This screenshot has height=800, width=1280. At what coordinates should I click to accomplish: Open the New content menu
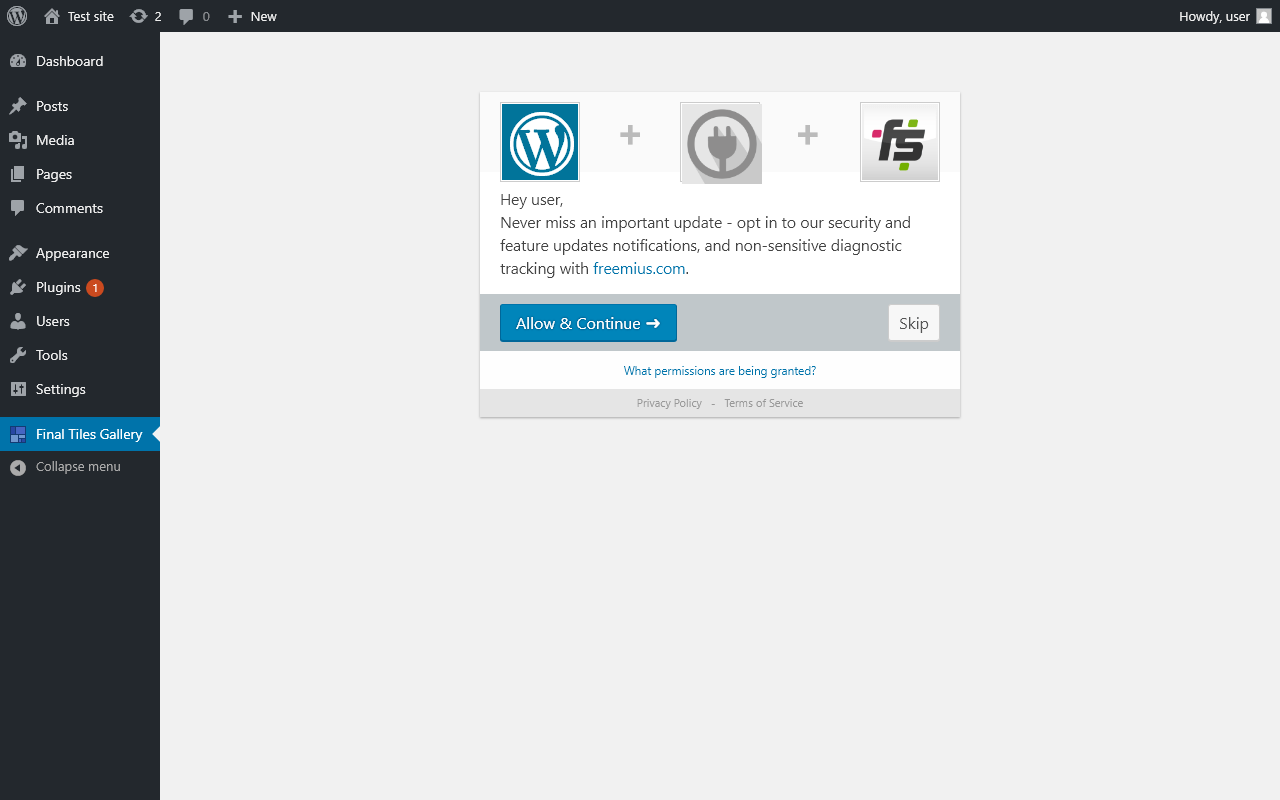[x=252, y=16]
